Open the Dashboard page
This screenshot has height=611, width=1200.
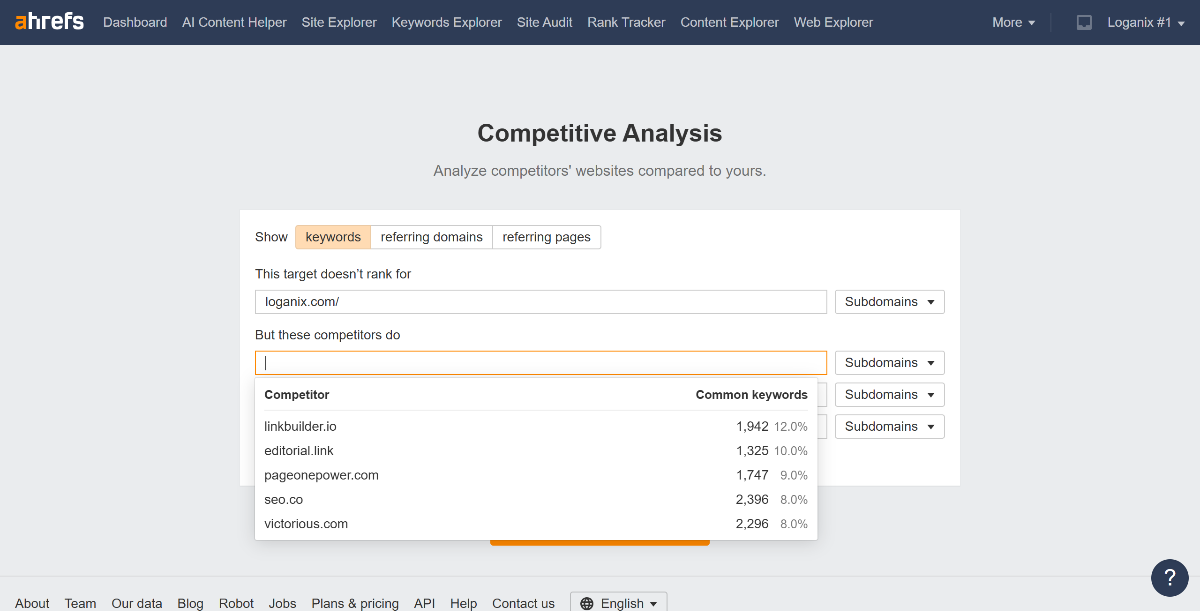[135, 22]
